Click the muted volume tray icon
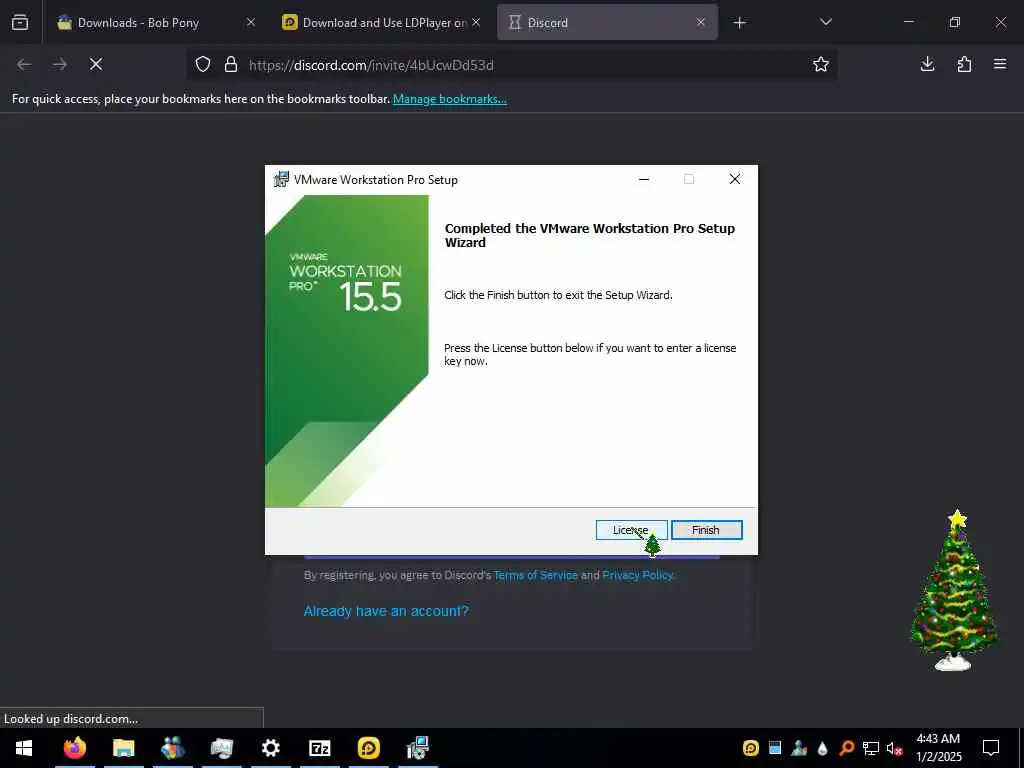 894,748
